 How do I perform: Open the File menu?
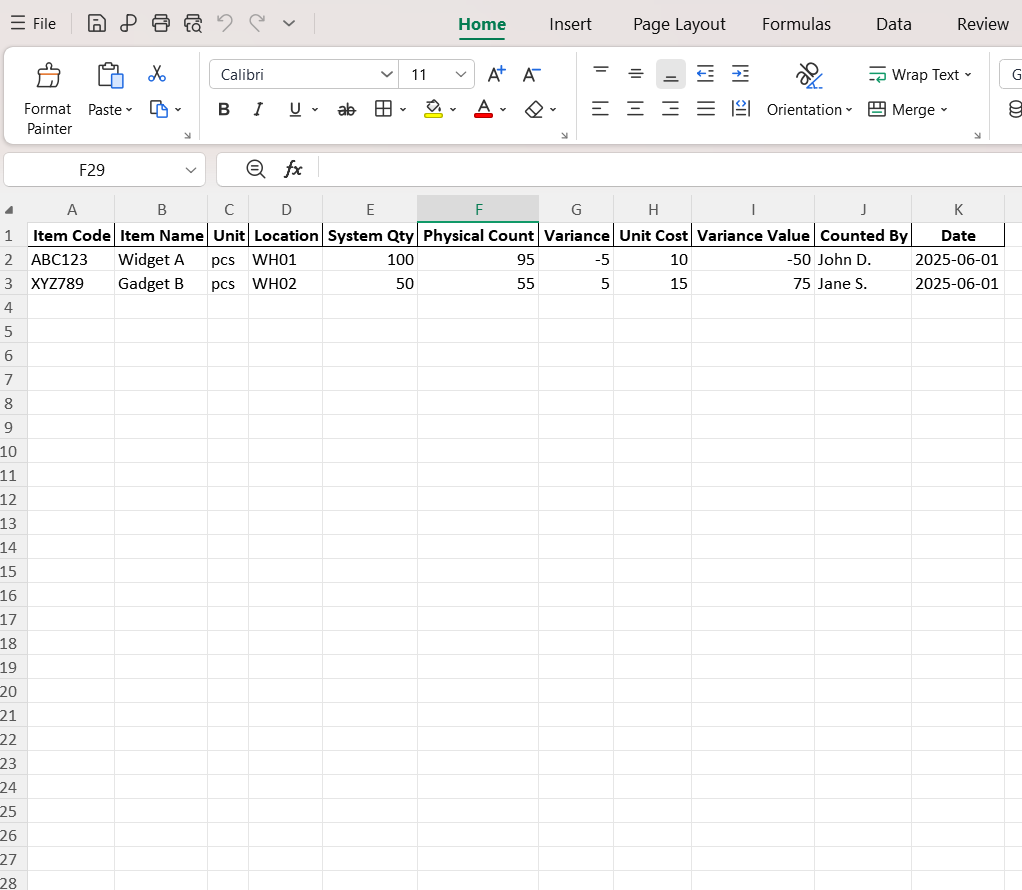coord(33,23)
